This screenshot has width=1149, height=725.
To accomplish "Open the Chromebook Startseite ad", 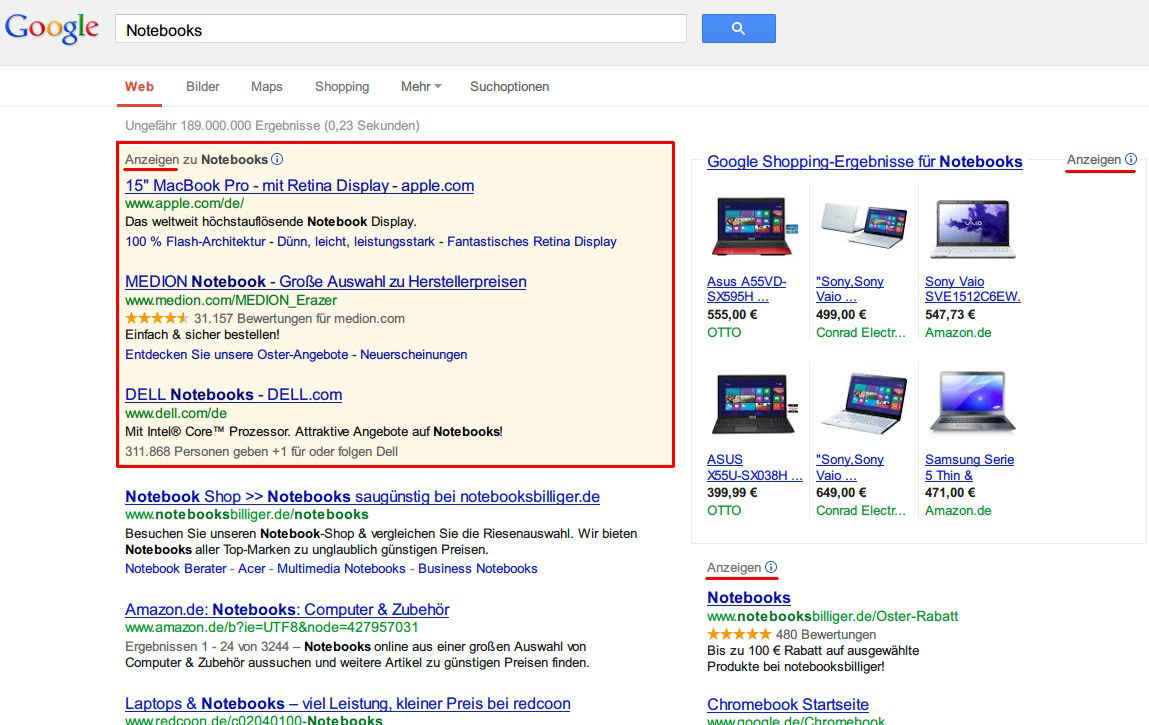I will [788, 704].
